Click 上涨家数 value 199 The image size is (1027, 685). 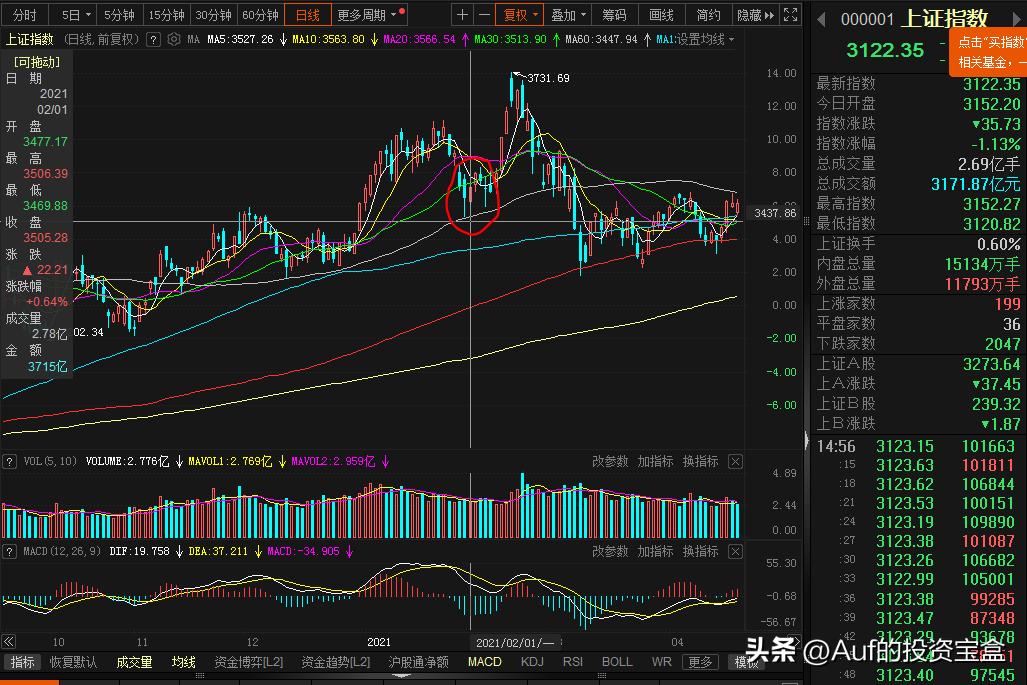(x=1007, y=304)
